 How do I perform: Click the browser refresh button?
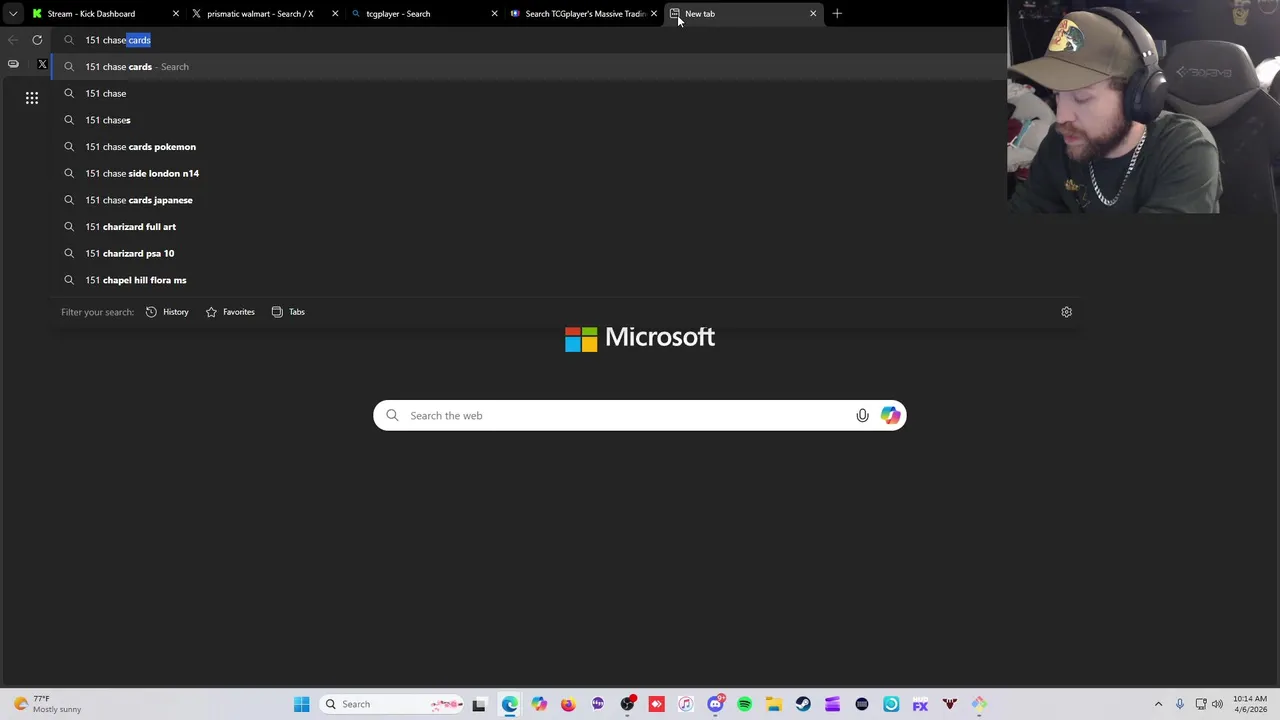(x=37, y=40)
